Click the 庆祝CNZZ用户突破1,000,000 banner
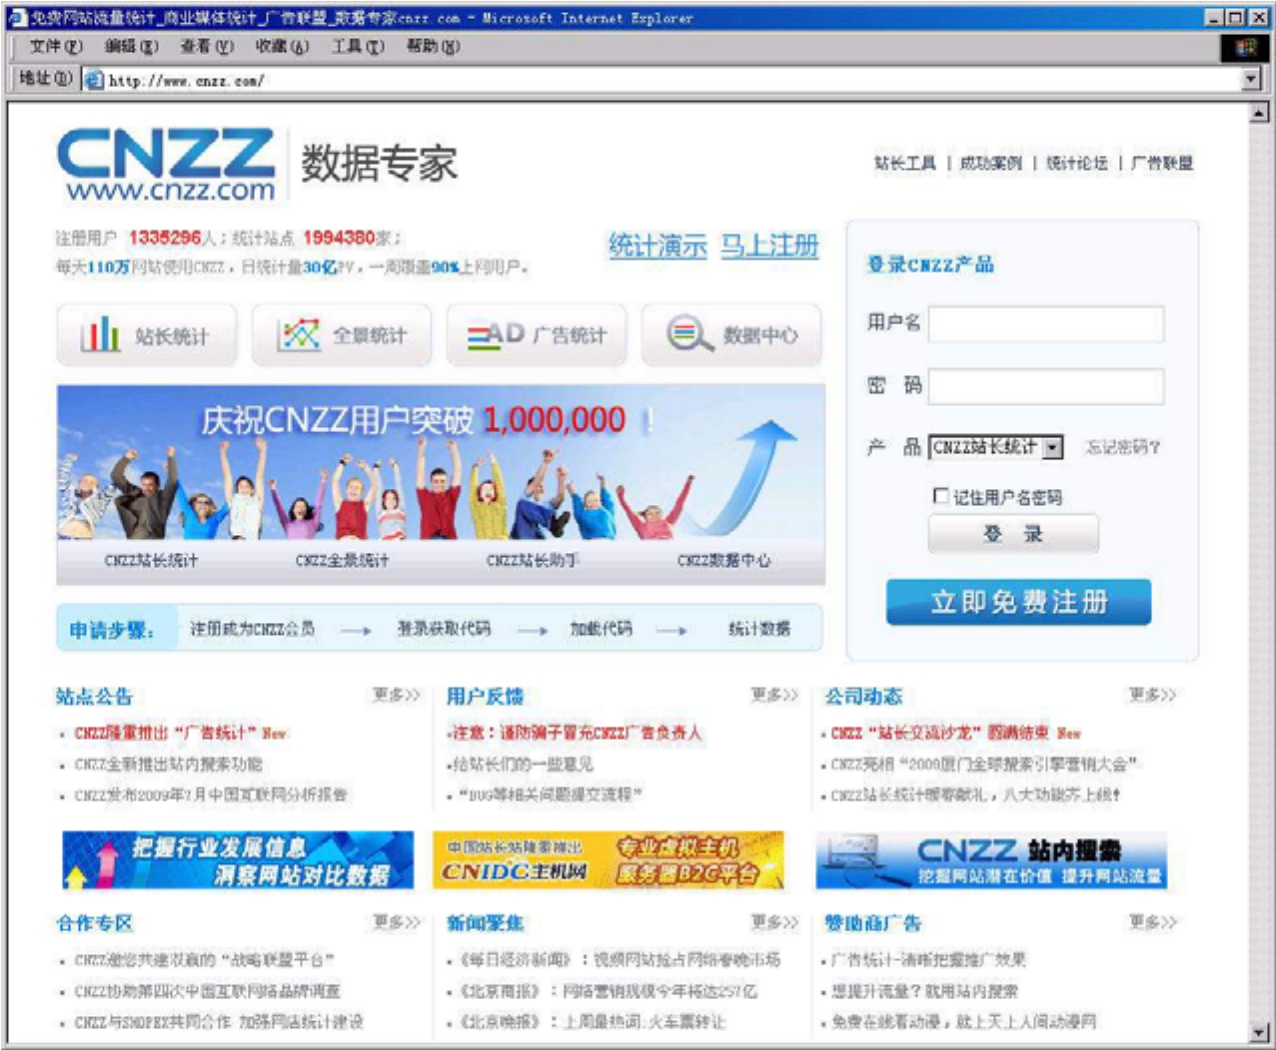The width and height of the screenshot is (1276, 1050). (441, 463)
